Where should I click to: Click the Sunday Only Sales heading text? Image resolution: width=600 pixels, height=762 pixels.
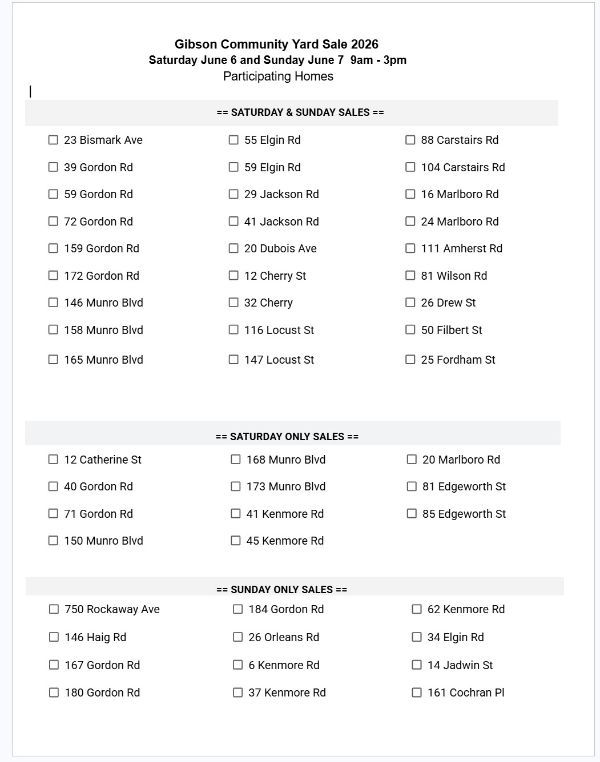282,589
